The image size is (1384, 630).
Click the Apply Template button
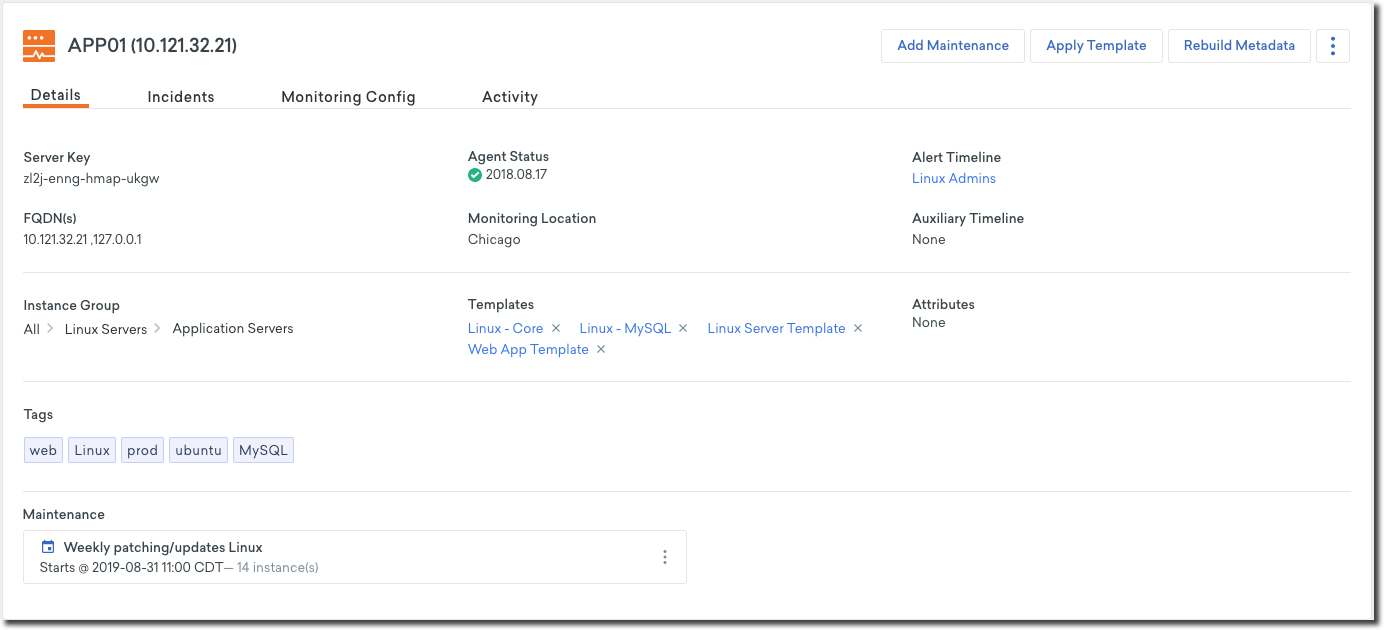click(1096, 46)
